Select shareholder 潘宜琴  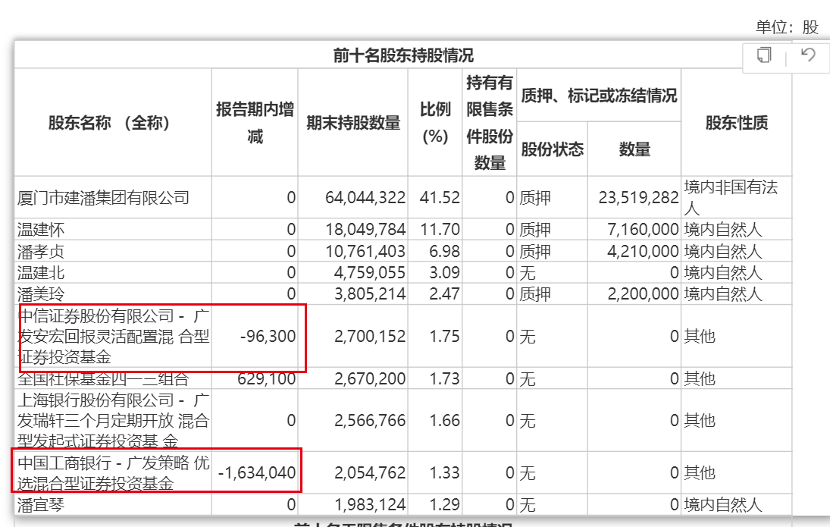tap(41, 505)
